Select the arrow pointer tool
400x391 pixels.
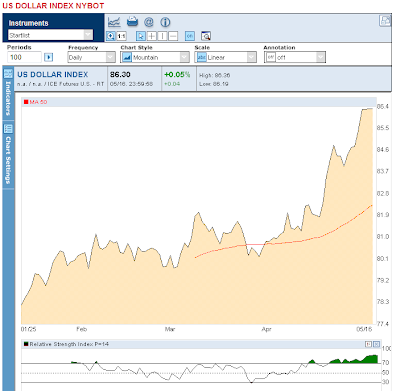[141, 36]
